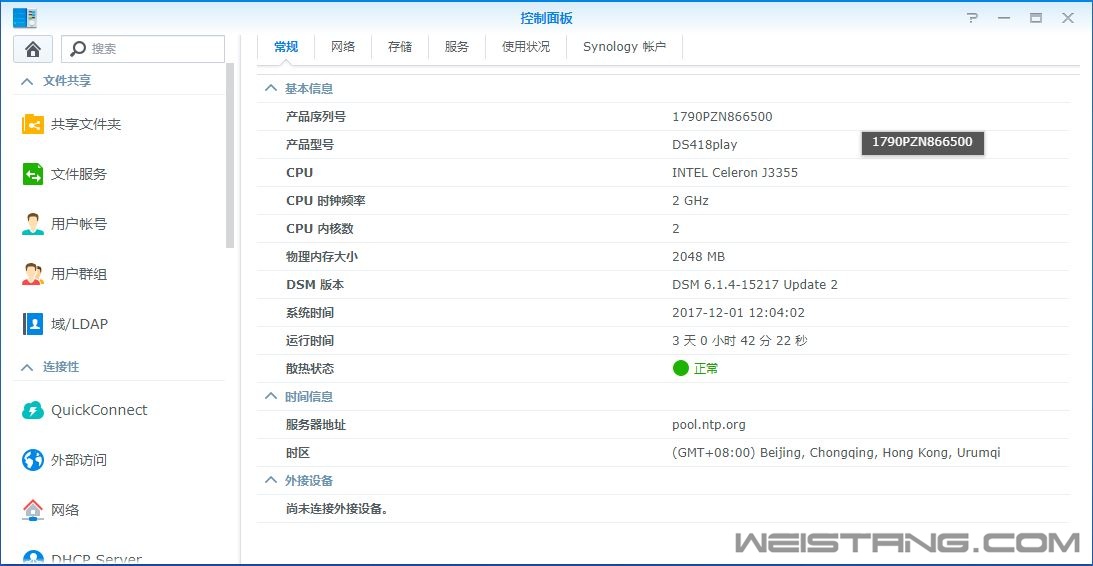Open the External Access (外部访问) globe icon
Screen dimensions: 1093x566
point(33,460)
